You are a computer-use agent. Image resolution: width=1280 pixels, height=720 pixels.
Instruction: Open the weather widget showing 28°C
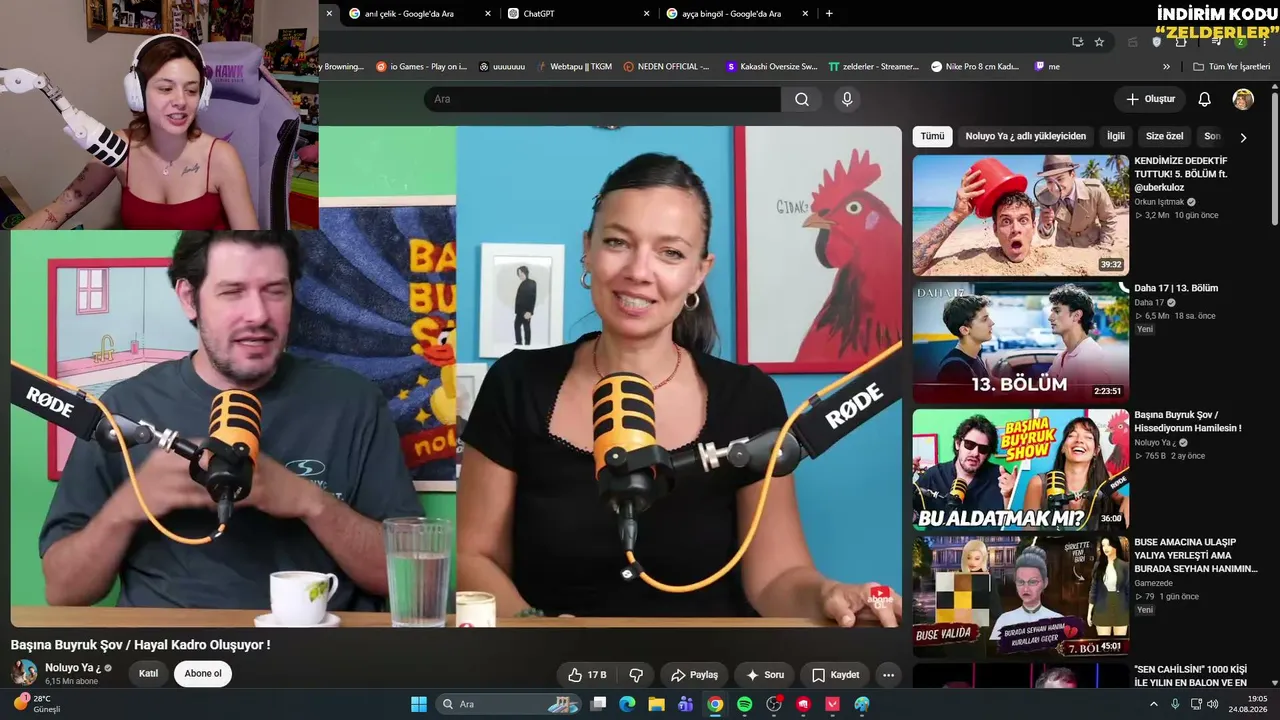click(x=36, y=703)
